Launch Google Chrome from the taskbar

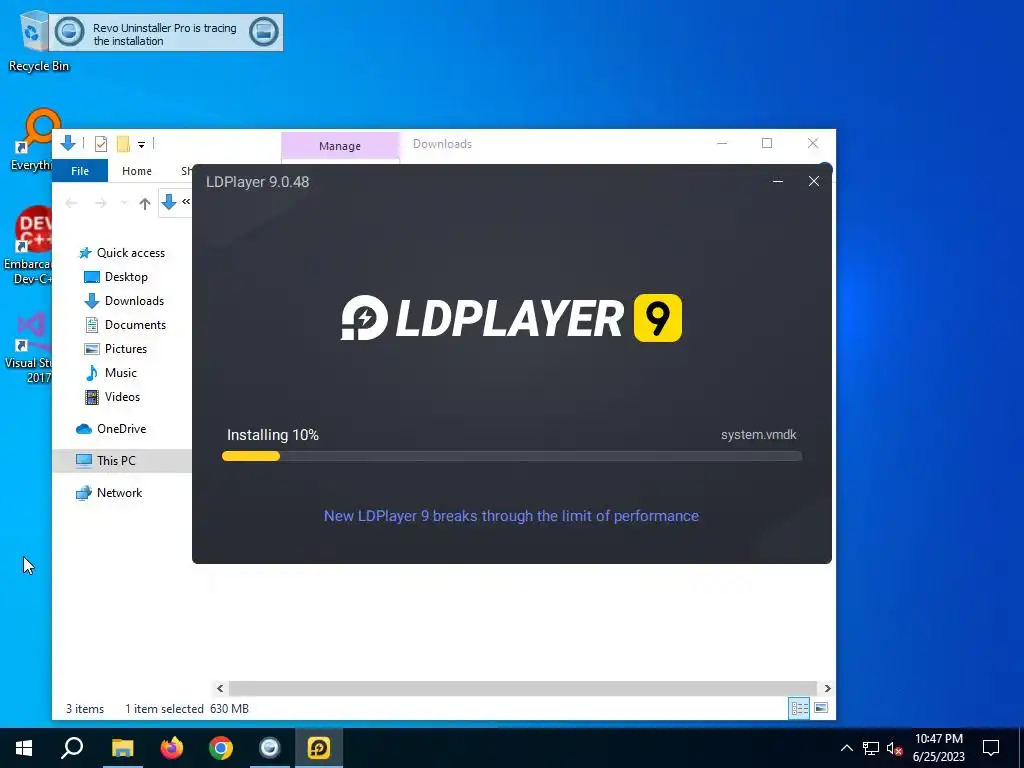point(221,748)
